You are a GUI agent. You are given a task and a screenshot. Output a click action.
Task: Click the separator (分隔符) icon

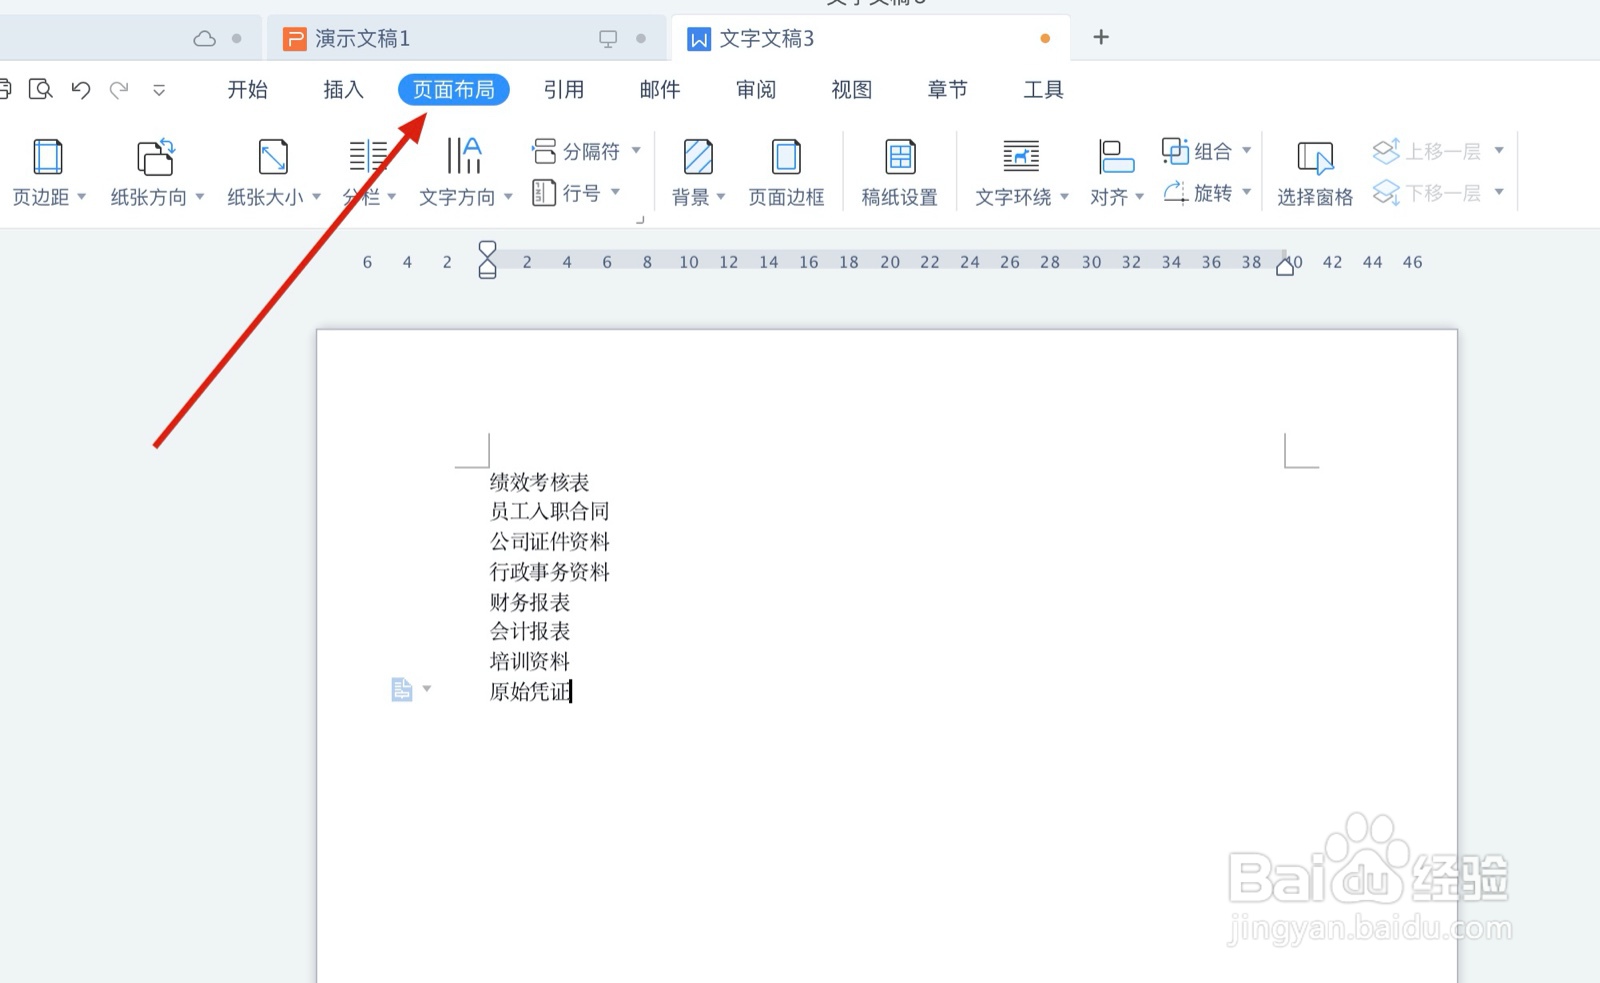(x=544, y=151)
